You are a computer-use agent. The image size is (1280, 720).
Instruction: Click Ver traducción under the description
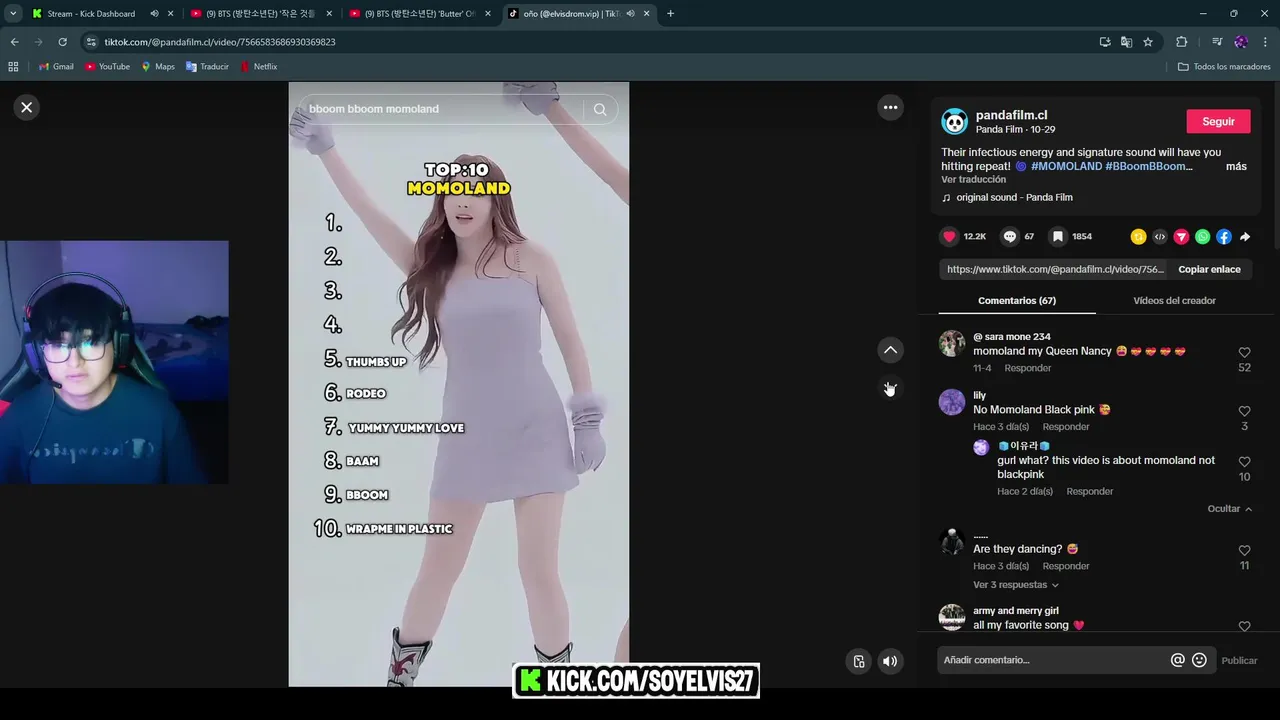coord(973,179)
